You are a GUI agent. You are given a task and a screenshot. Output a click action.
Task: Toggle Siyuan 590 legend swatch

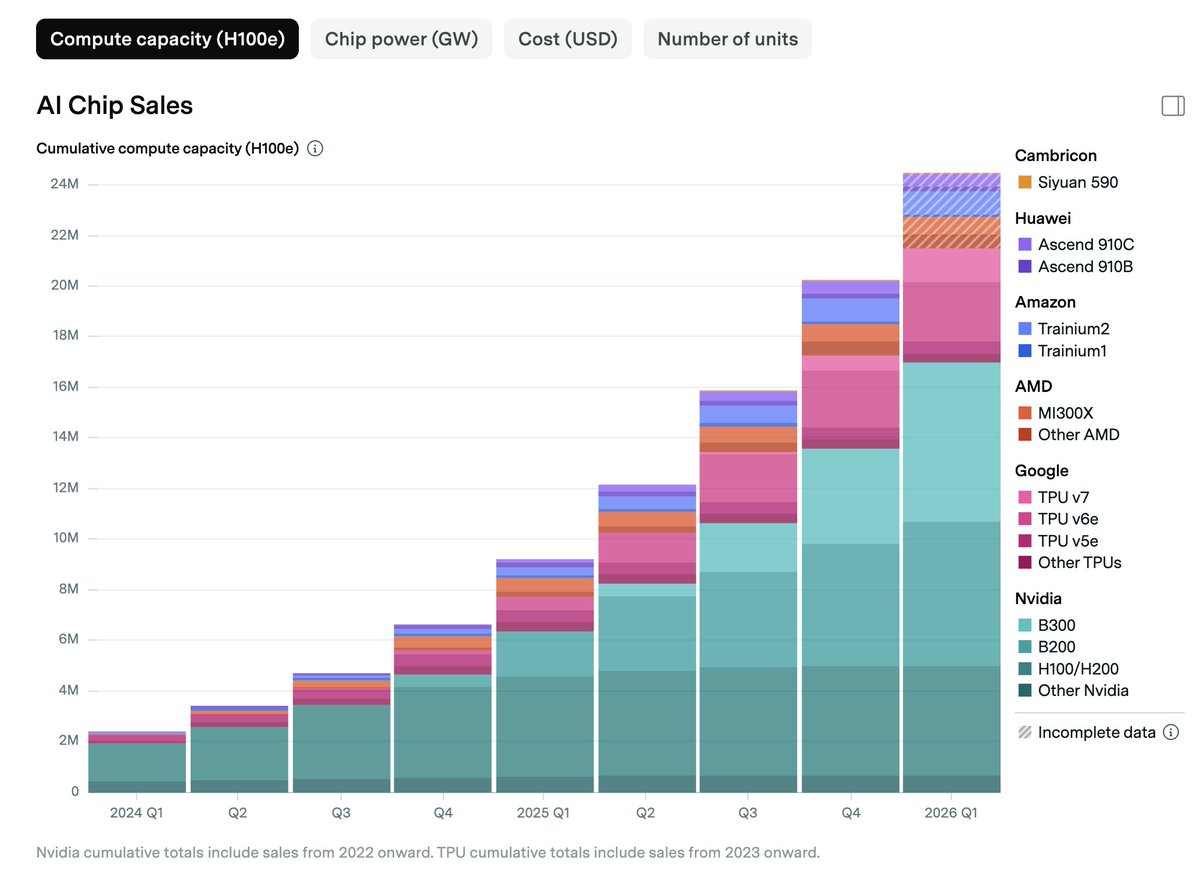(1024, 182)
